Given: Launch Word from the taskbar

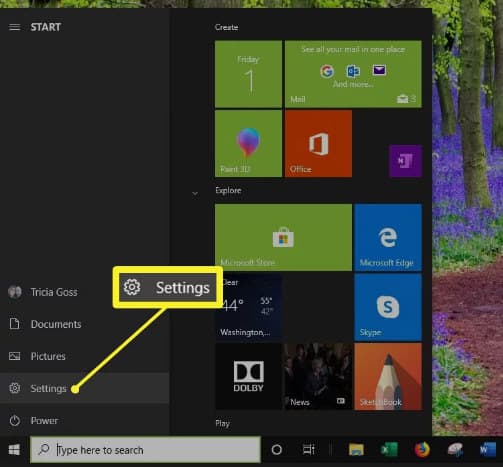Looking at the screenshot, I should (x=488, y=450).
